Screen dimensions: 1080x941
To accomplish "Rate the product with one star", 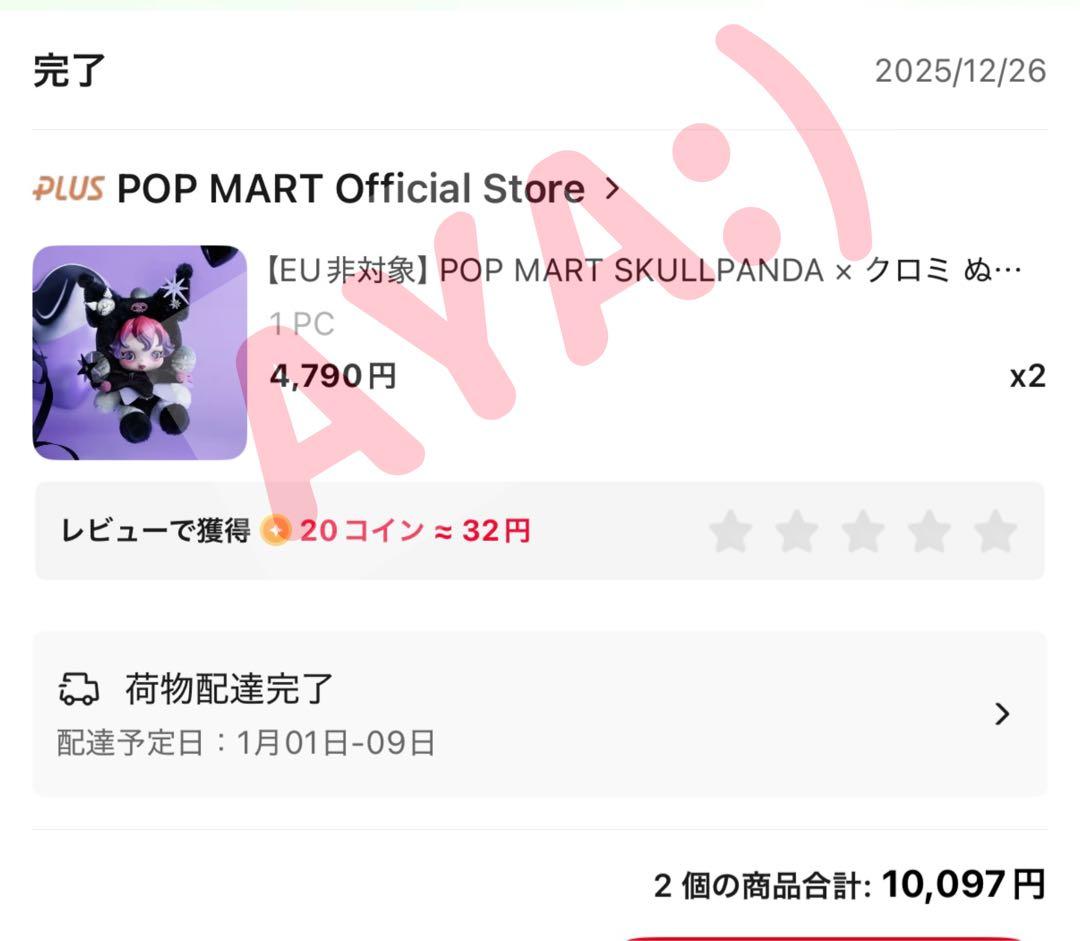I will pos(730,531).
